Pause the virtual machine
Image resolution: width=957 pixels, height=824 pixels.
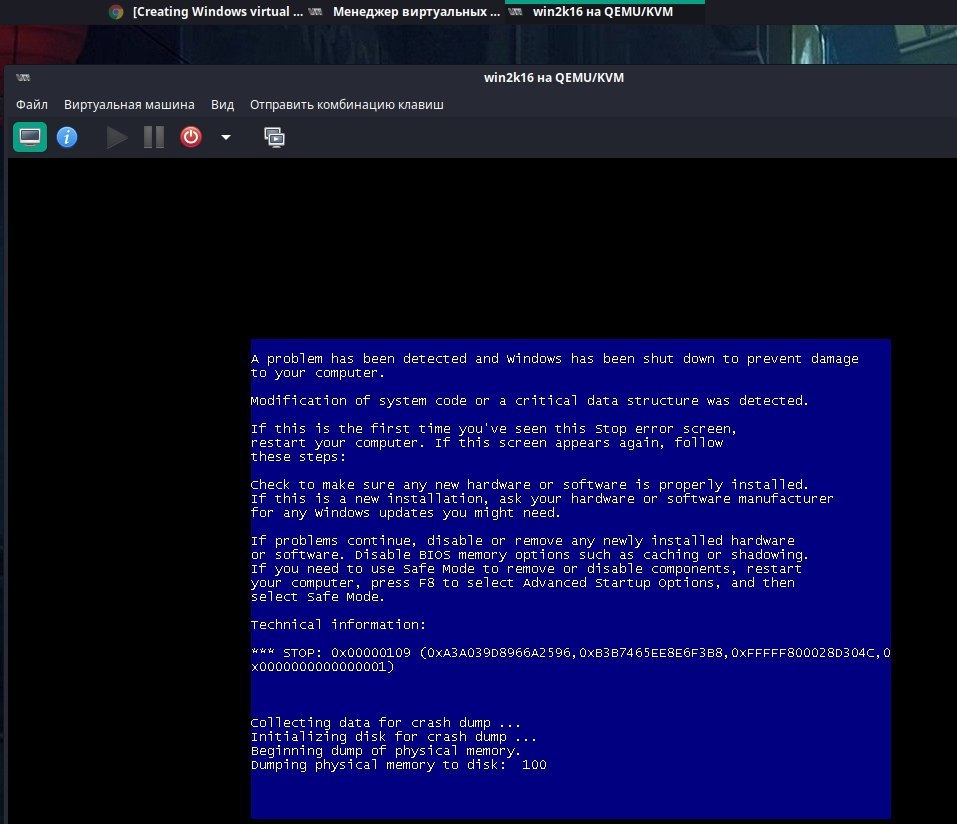click(154, 137)
